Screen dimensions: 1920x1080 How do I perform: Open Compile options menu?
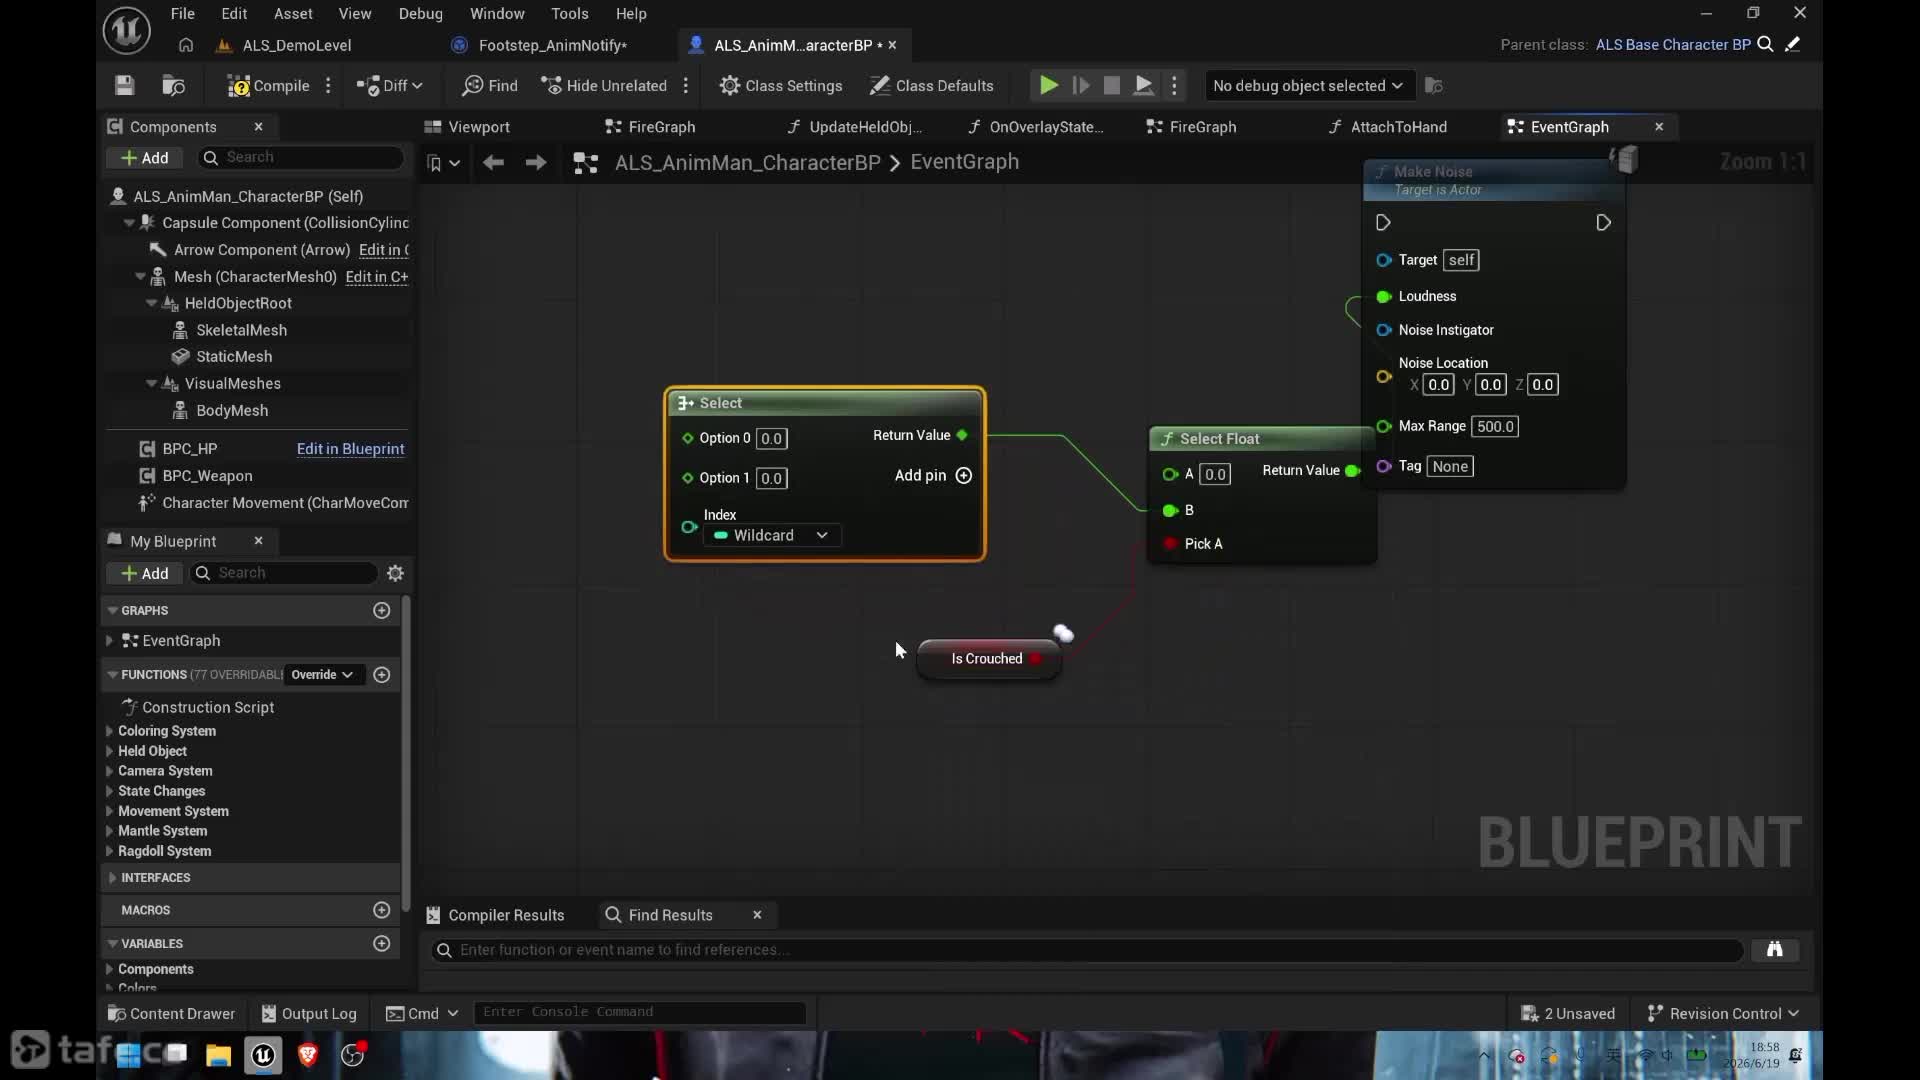coord(328,86)
